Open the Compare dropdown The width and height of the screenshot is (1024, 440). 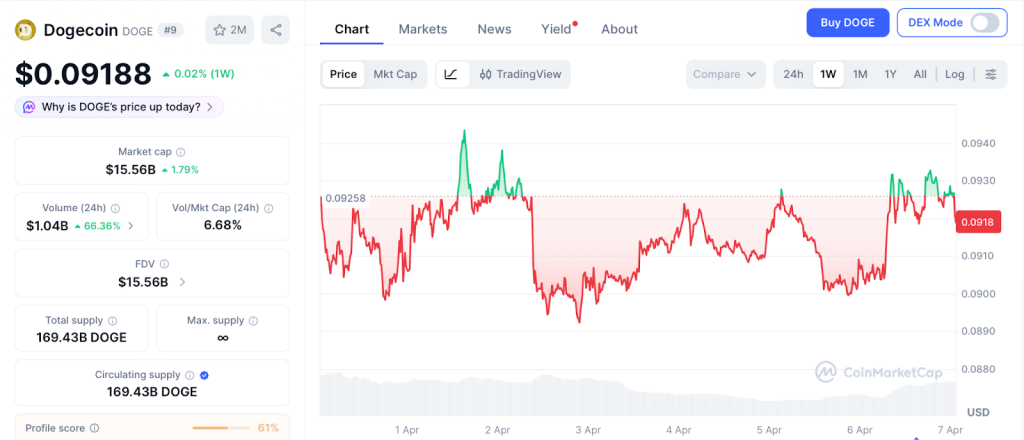(726, 74)
